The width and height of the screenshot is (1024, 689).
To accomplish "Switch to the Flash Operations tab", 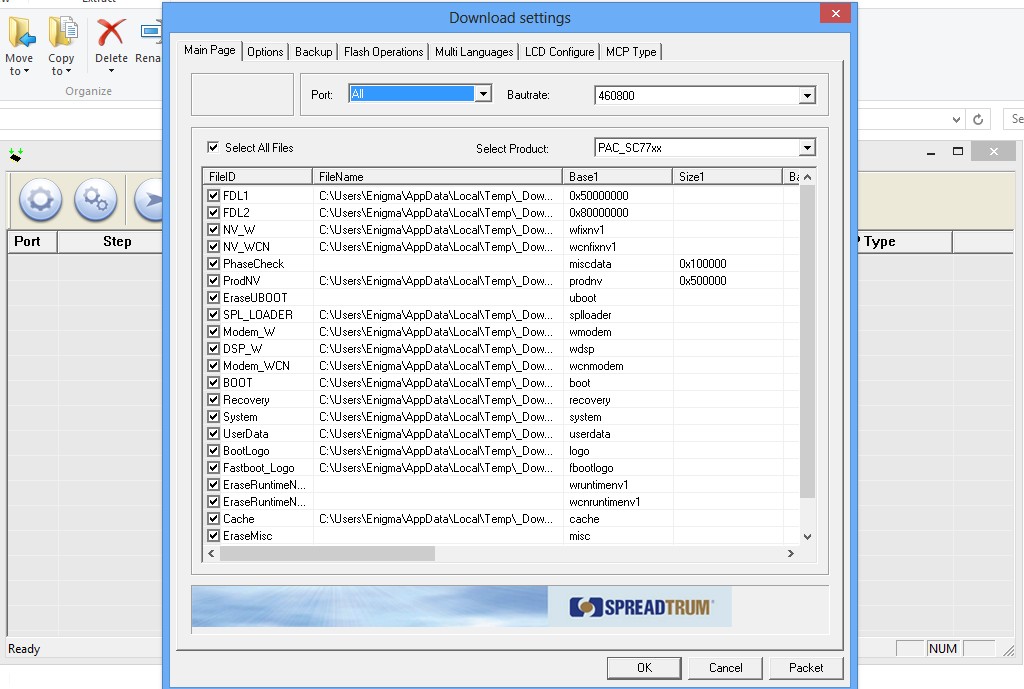I will pos(383,52).
